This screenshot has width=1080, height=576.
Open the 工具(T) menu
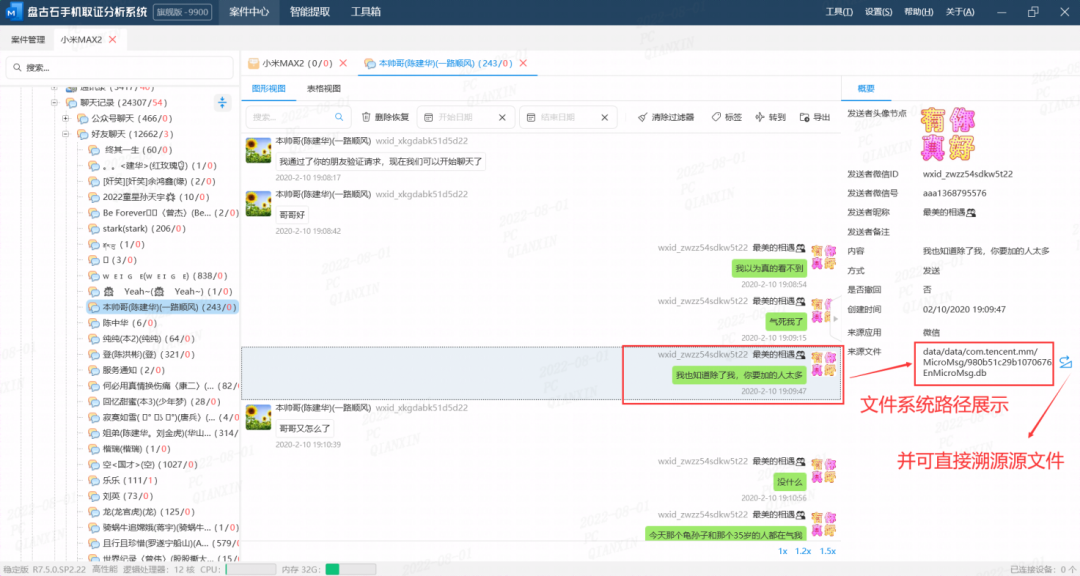click(838, 12)
